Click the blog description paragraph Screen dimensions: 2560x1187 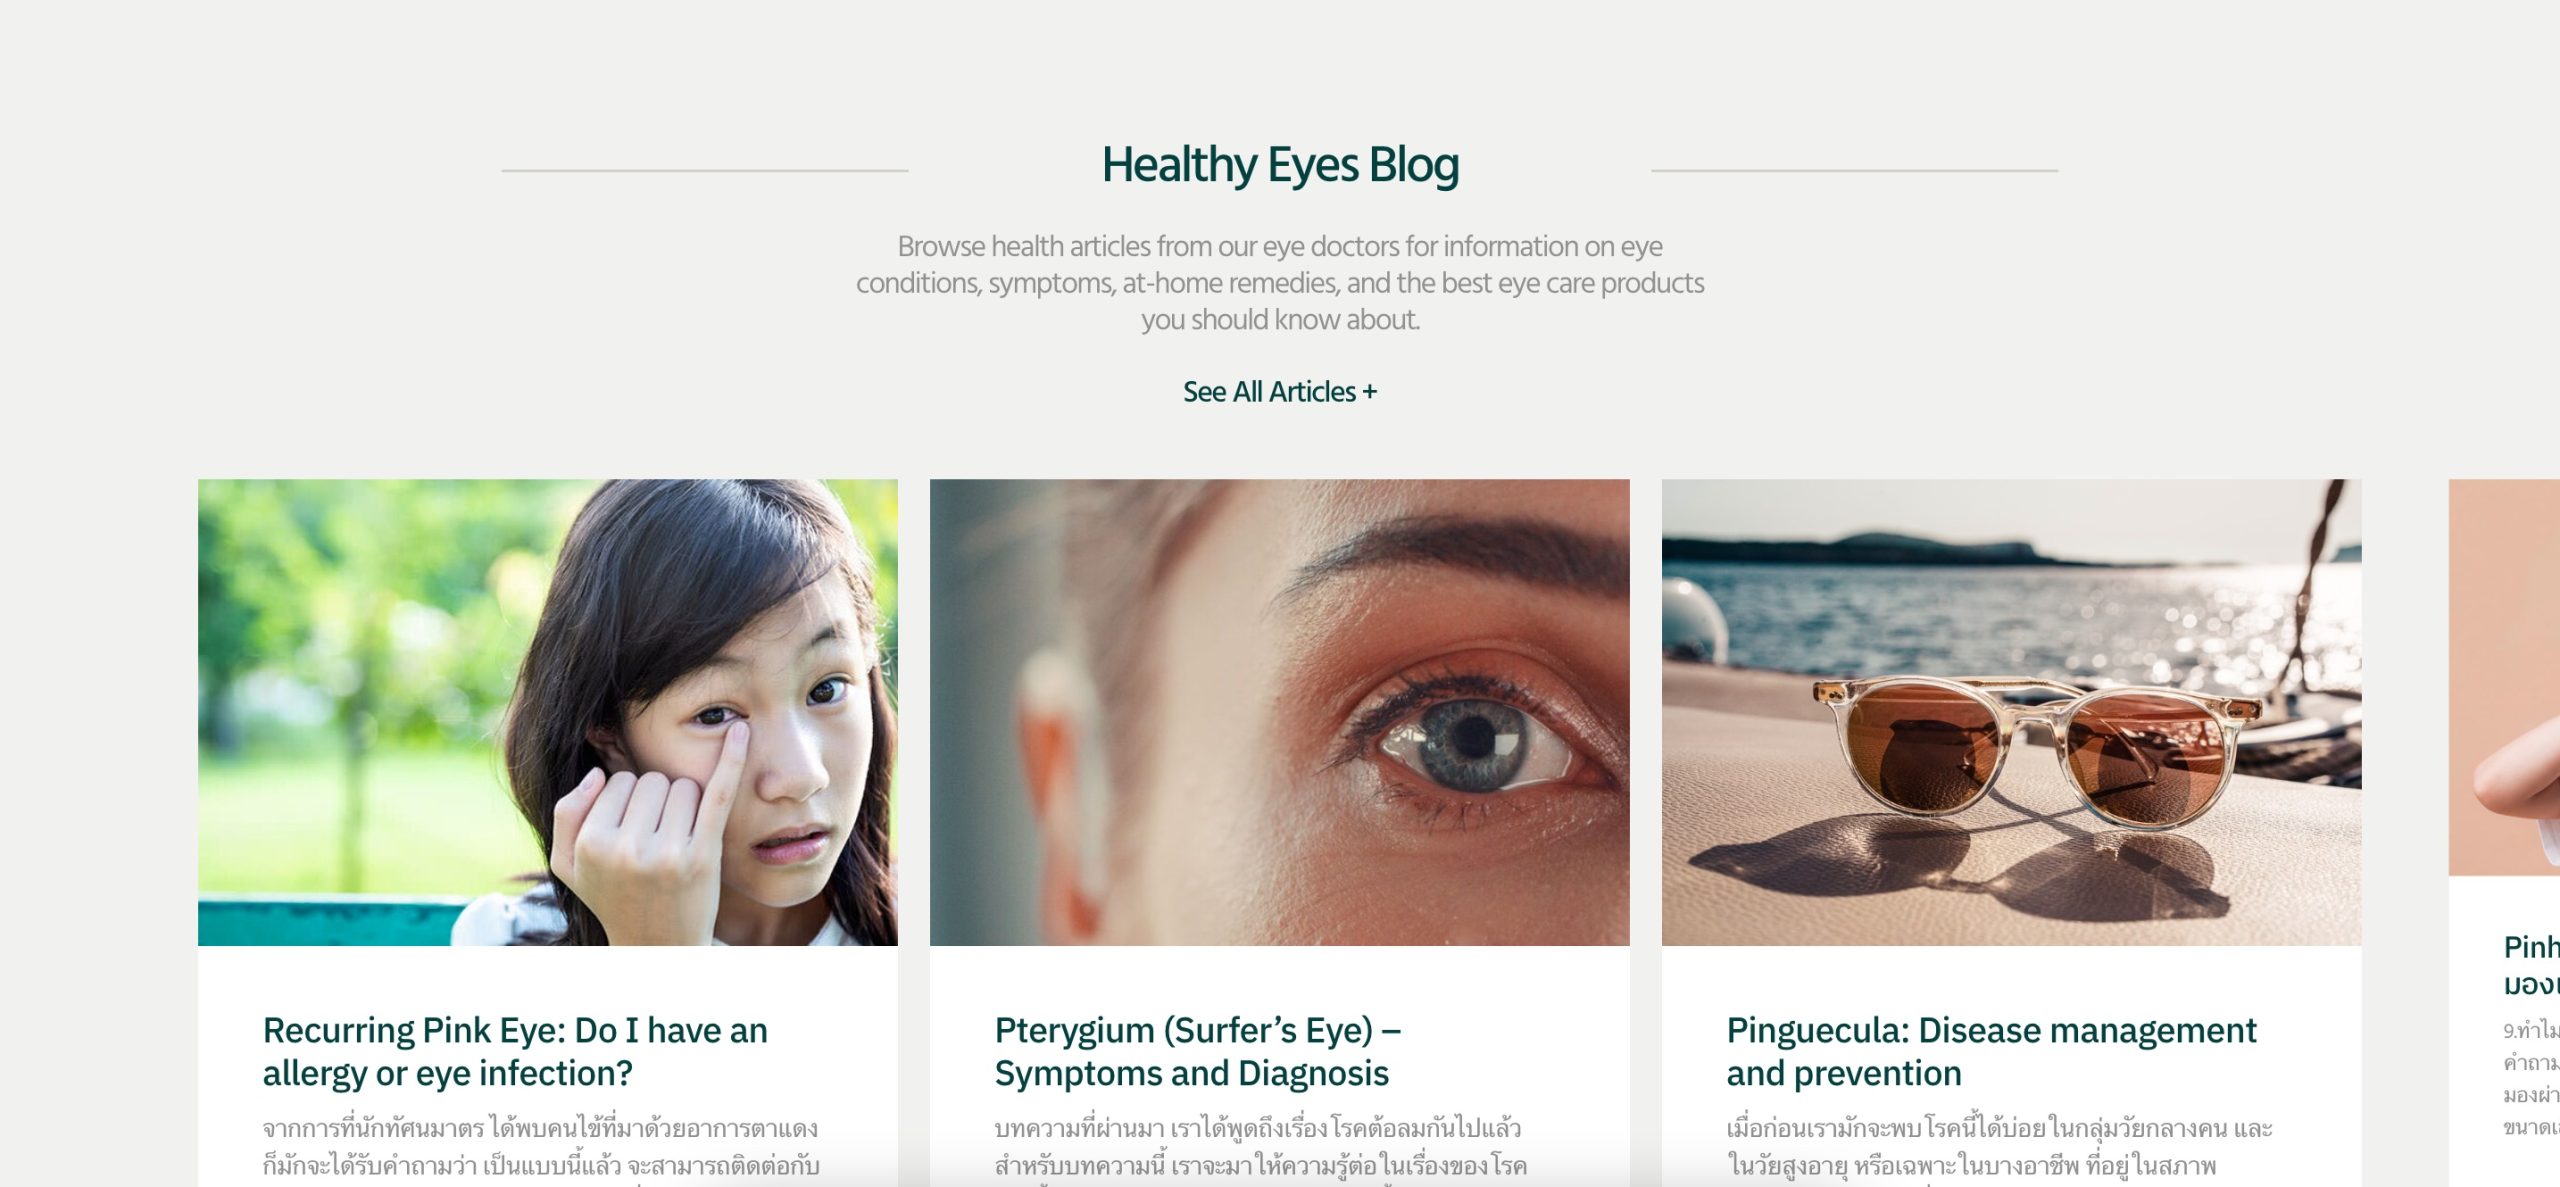[x=1280, y=283]
